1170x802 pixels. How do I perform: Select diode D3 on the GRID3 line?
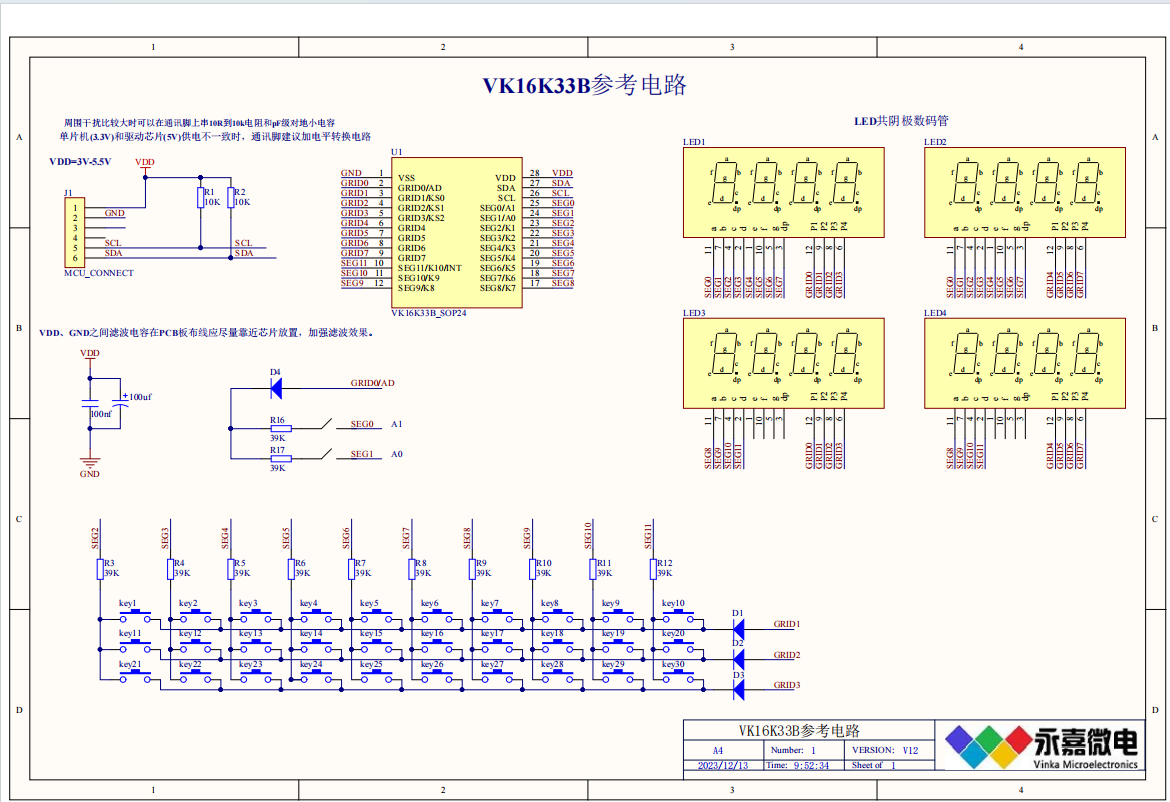tap(738, 690)
